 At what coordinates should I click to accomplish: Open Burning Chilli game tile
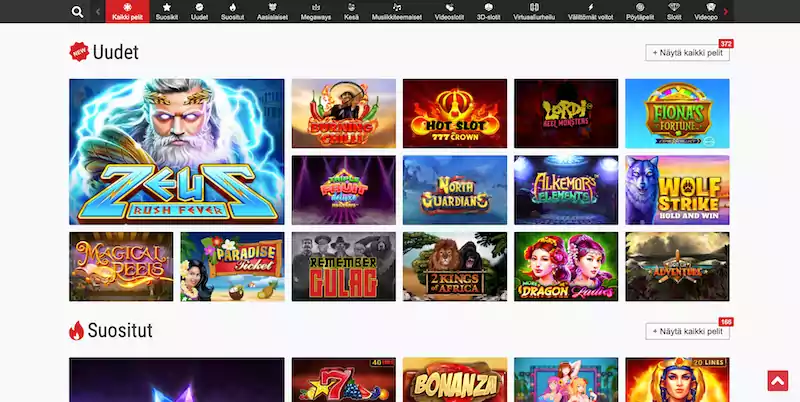tap(343, 113)
